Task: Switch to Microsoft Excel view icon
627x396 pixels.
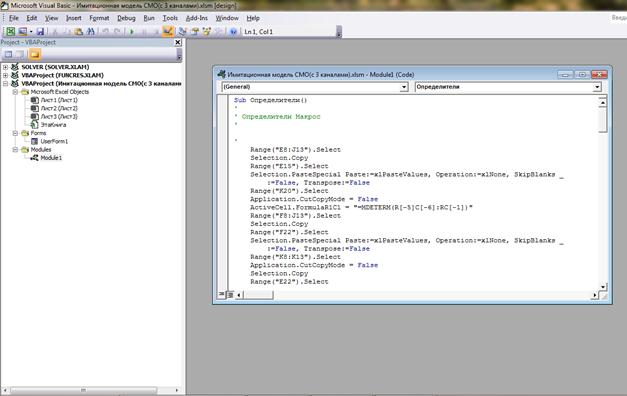Action: 10,32
